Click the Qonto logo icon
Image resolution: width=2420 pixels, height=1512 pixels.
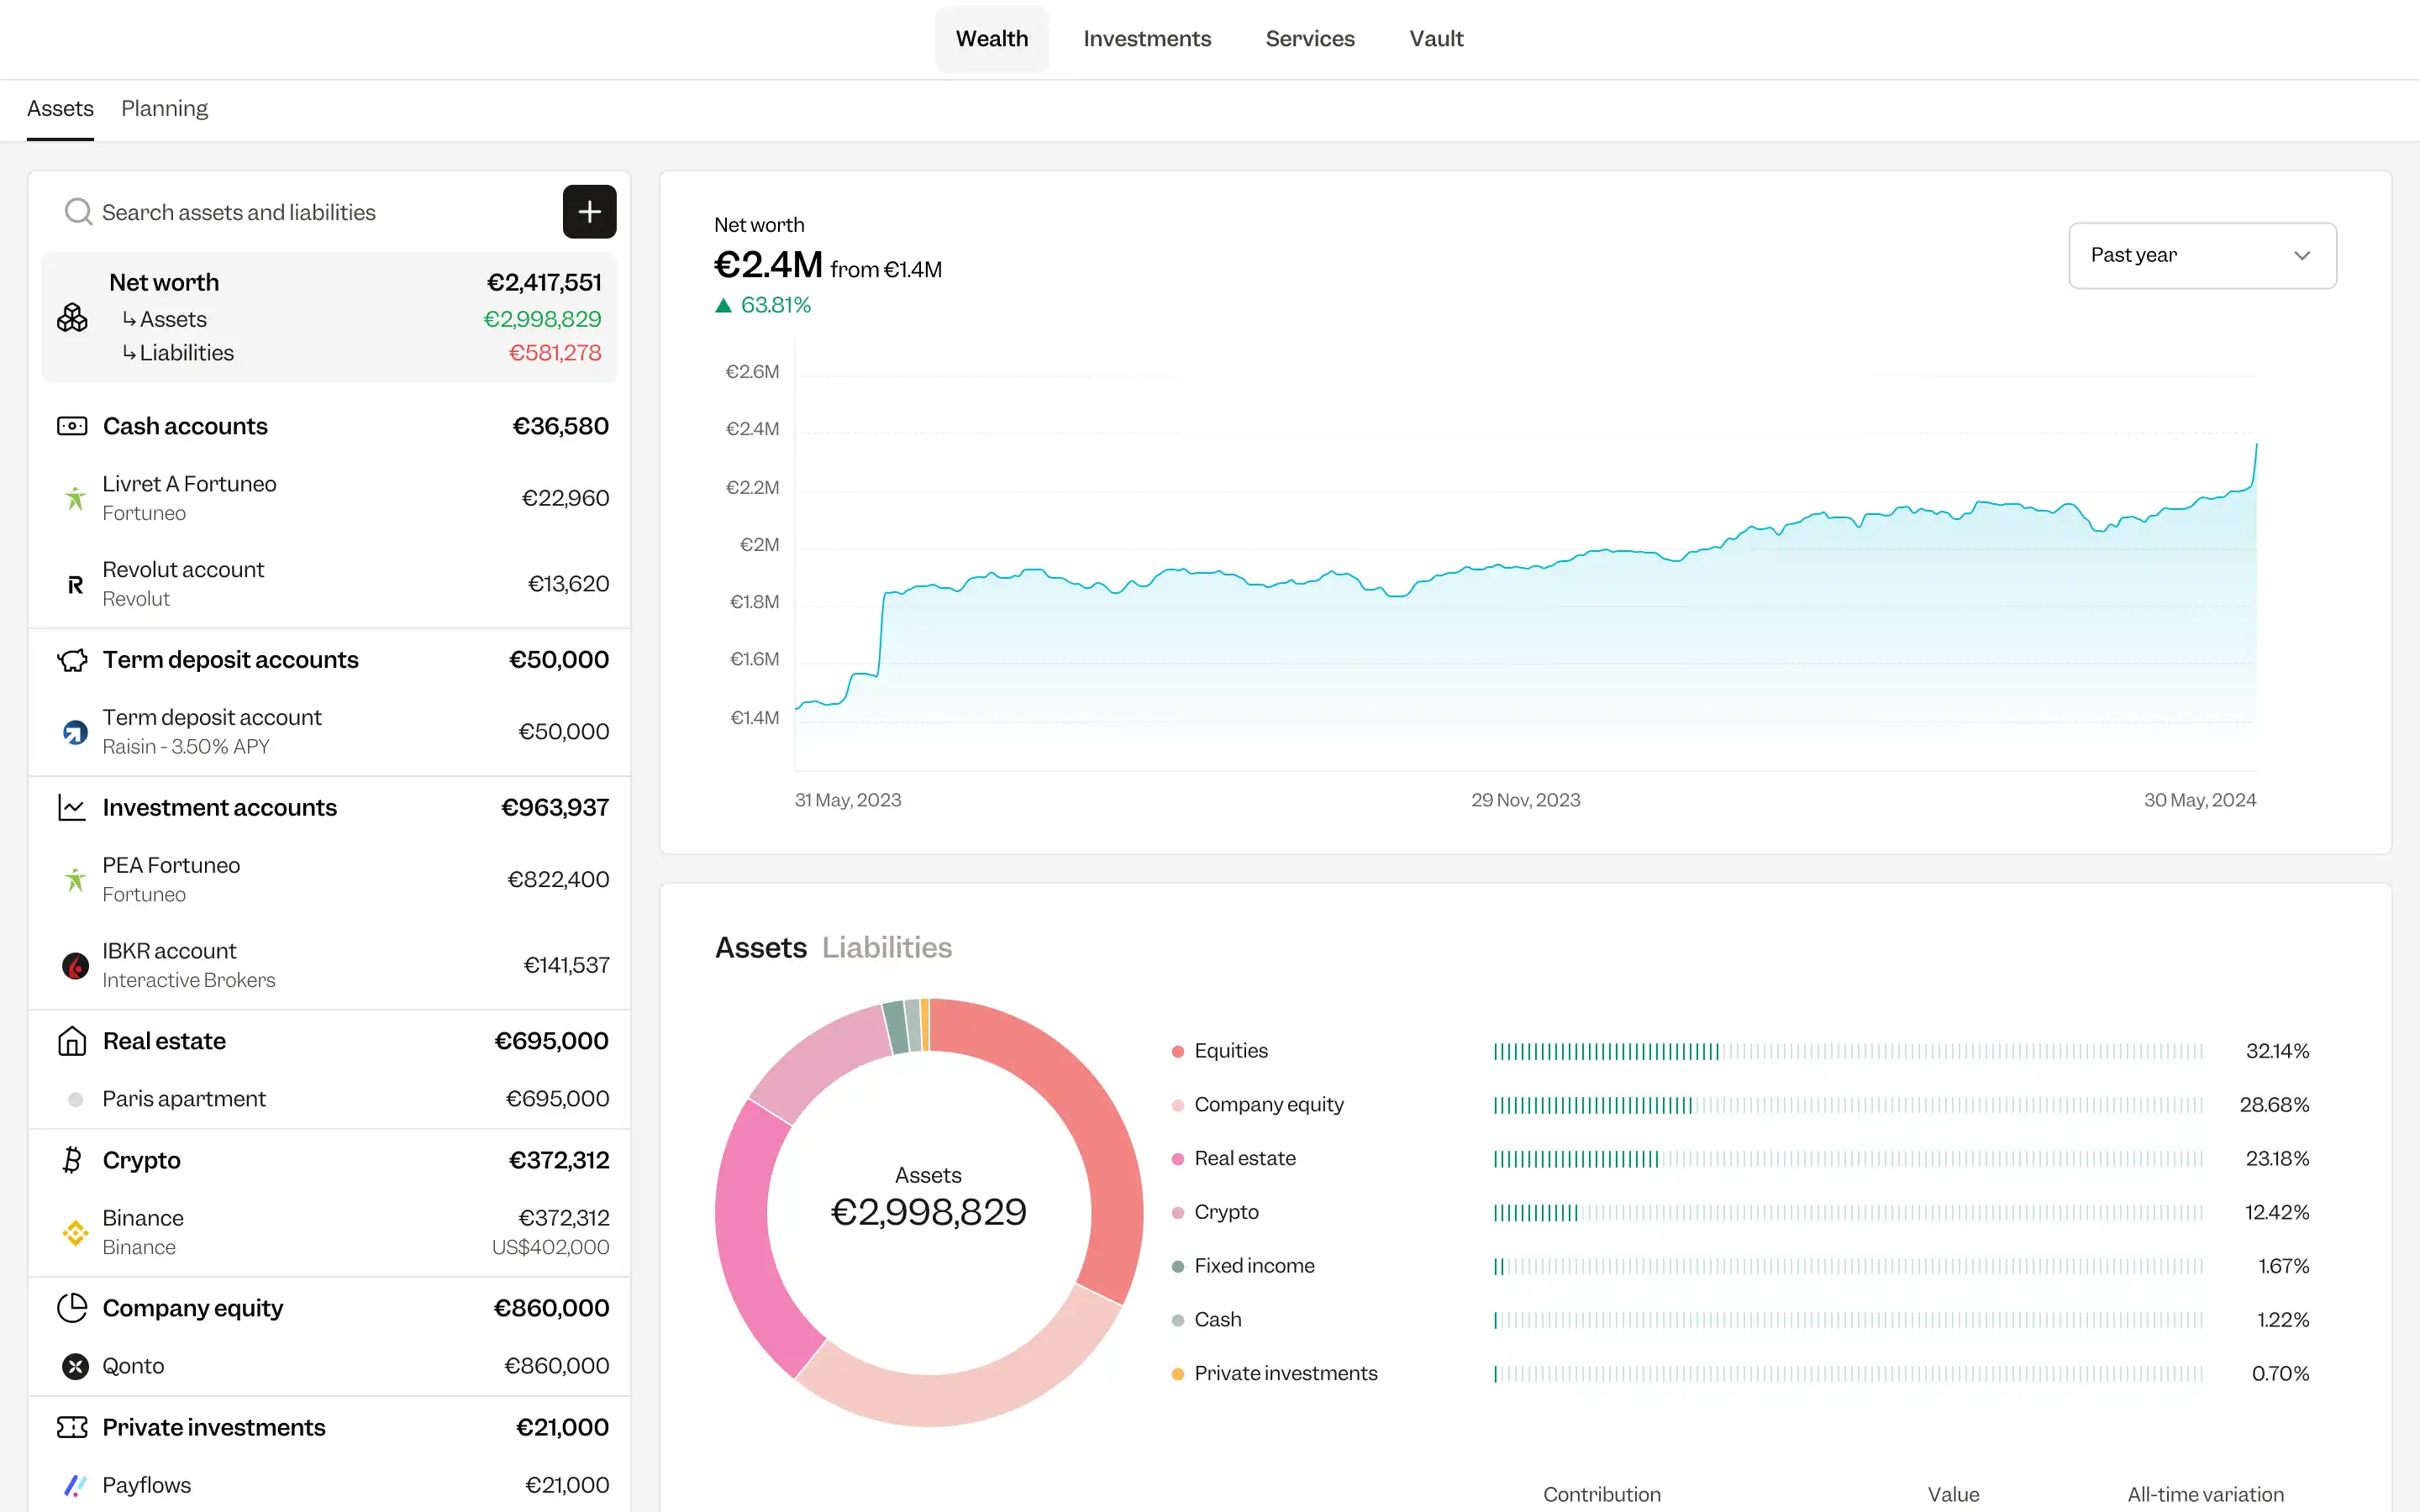point(75,1366)
